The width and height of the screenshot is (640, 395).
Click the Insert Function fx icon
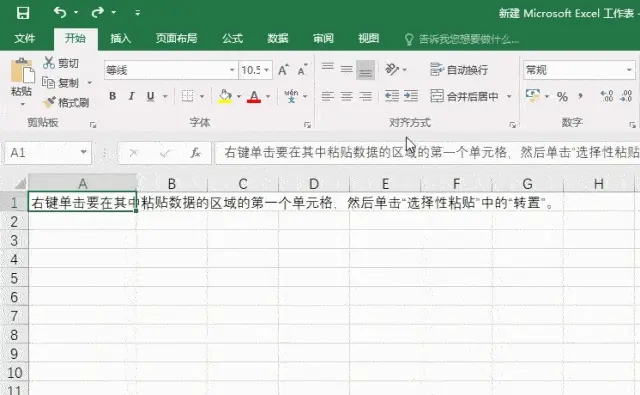point(196,153)
